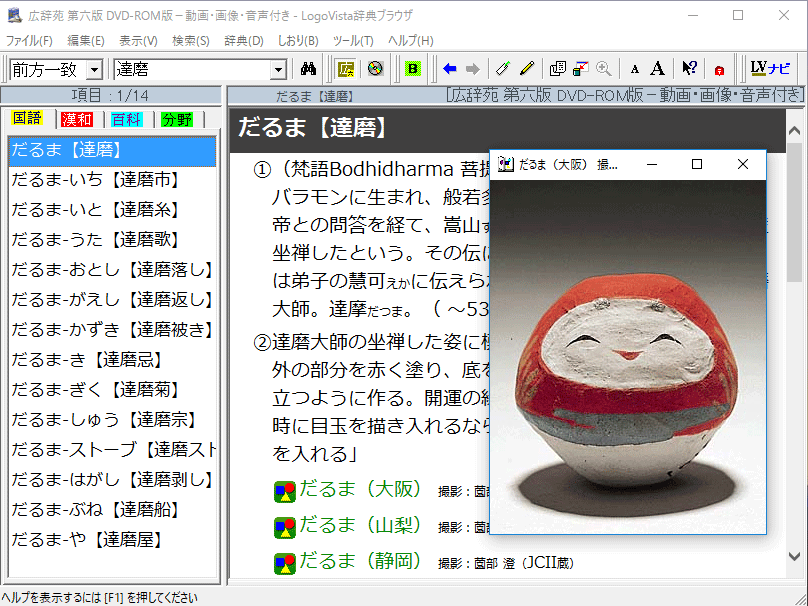The image size is (808, 606).
Task: Select the だるま-しゅう【達磨宗】 entry
Action: point(112,419)
